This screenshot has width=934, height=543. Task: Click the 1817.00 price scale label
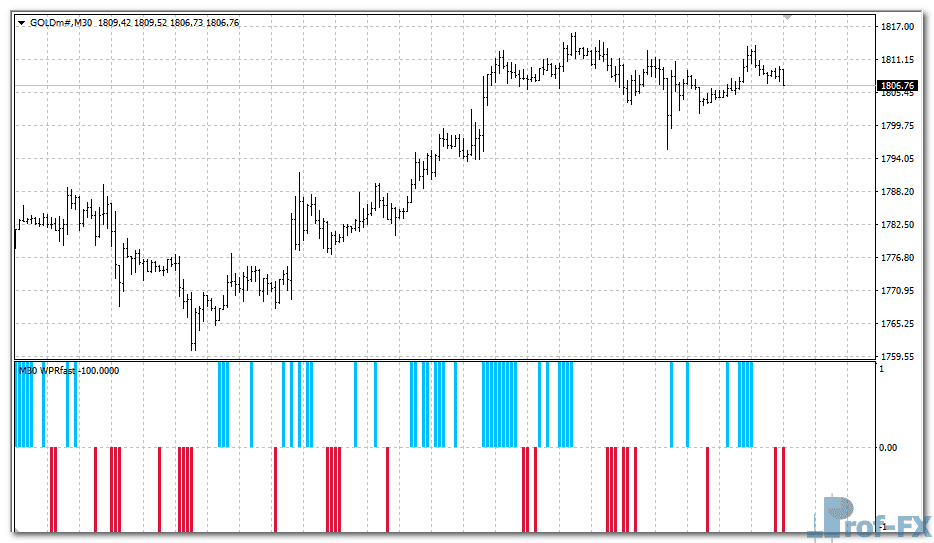coord(896,27)
